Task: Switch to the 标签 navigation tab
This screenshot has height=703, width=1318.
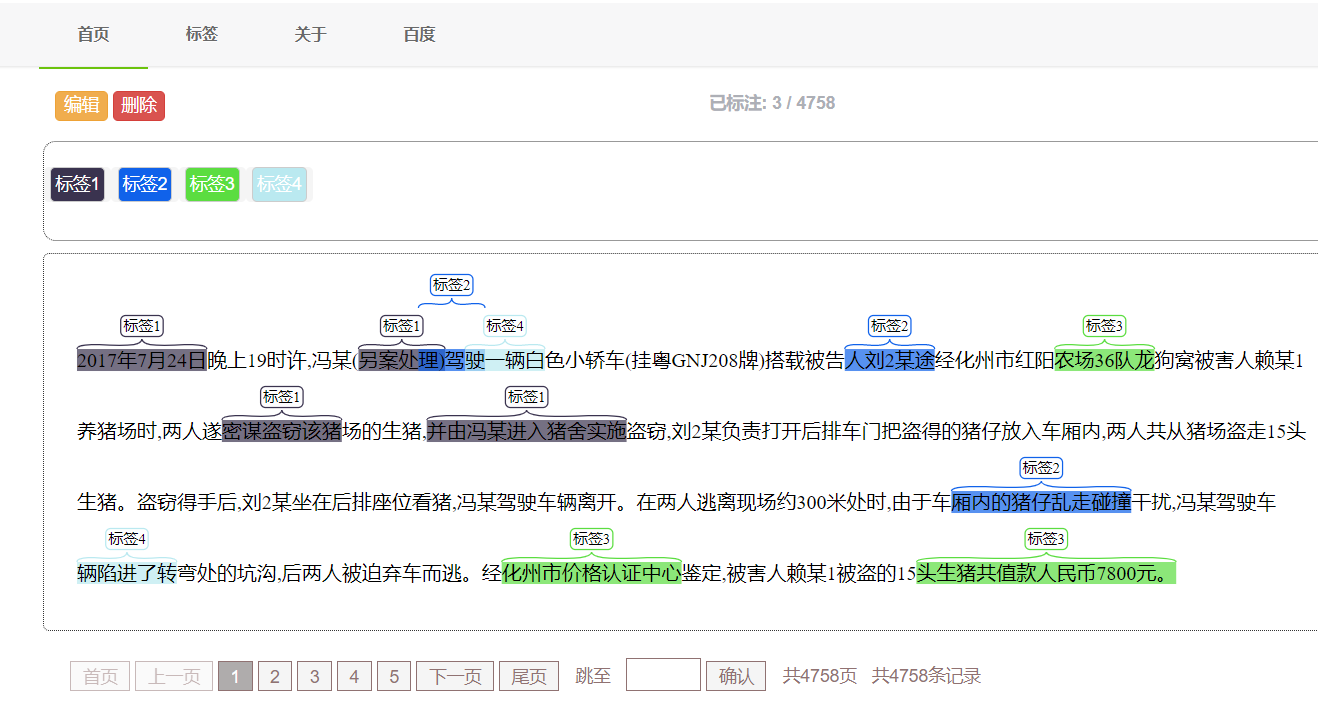Action: coord(201,34)
